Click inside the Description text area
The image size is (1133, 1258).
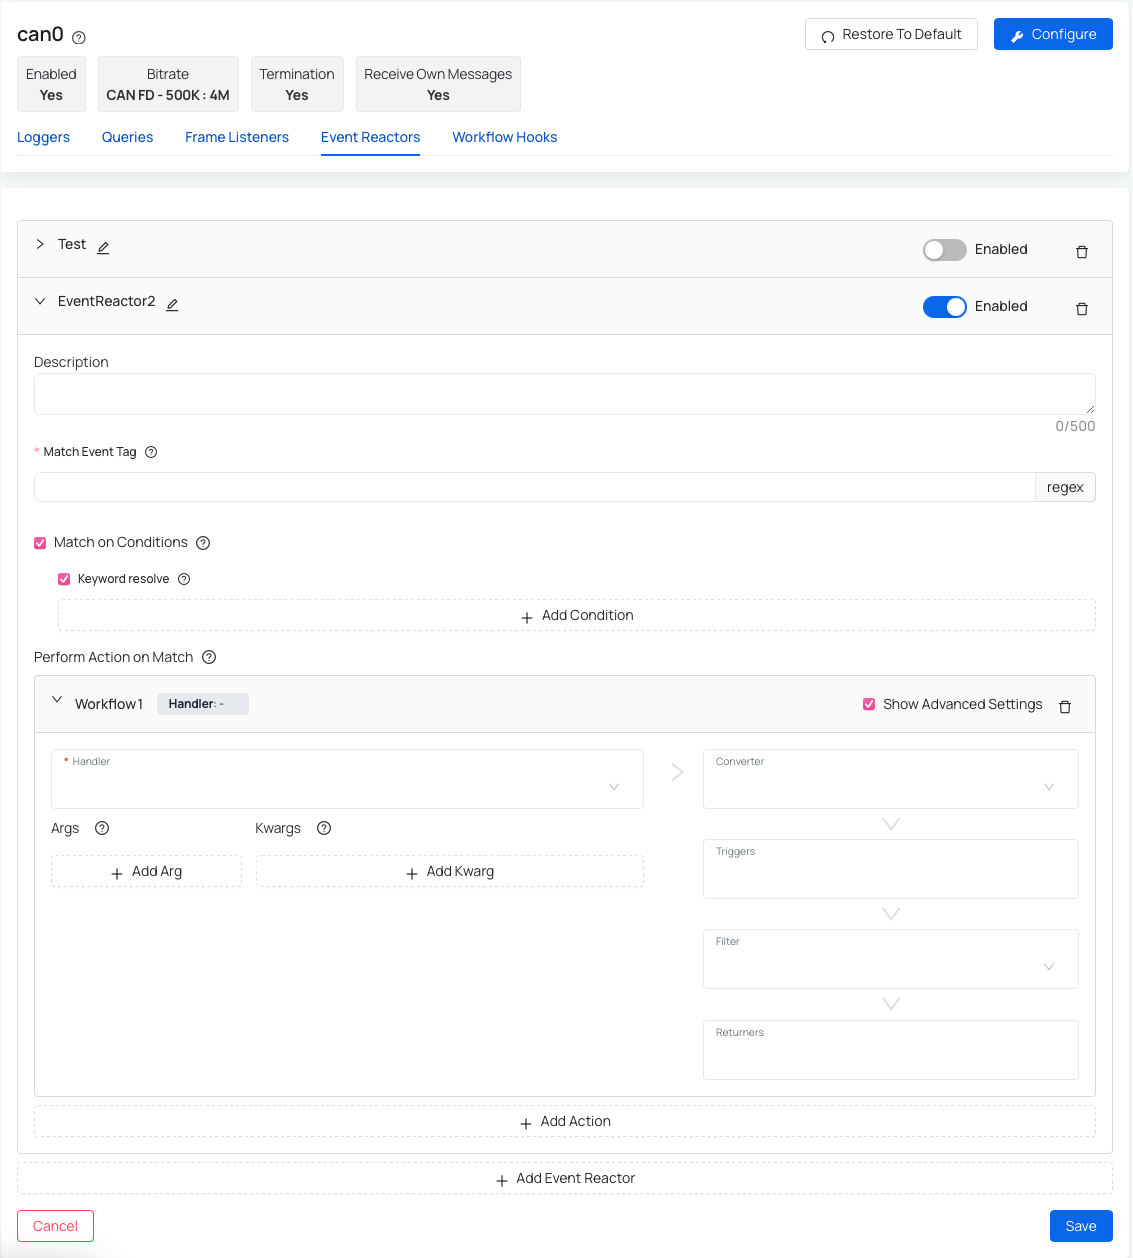pyautogui.click(x=565, y=393)
